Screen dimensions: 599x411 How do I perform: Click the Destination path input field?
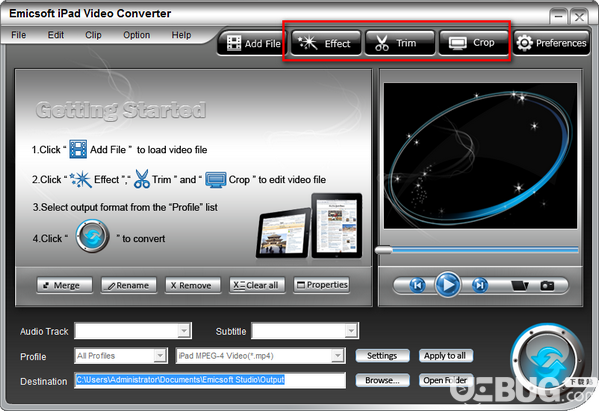(210, 380)
